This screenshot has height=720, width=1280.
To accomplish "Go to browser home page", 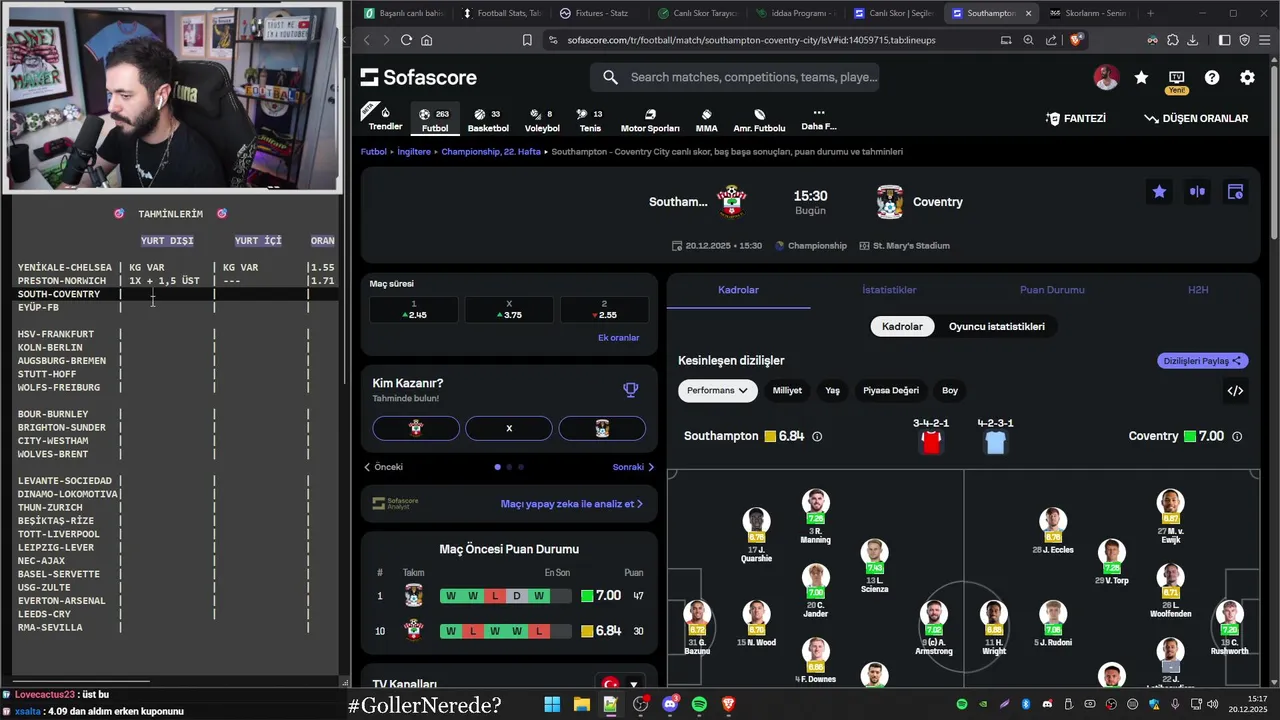I will 427,40.
